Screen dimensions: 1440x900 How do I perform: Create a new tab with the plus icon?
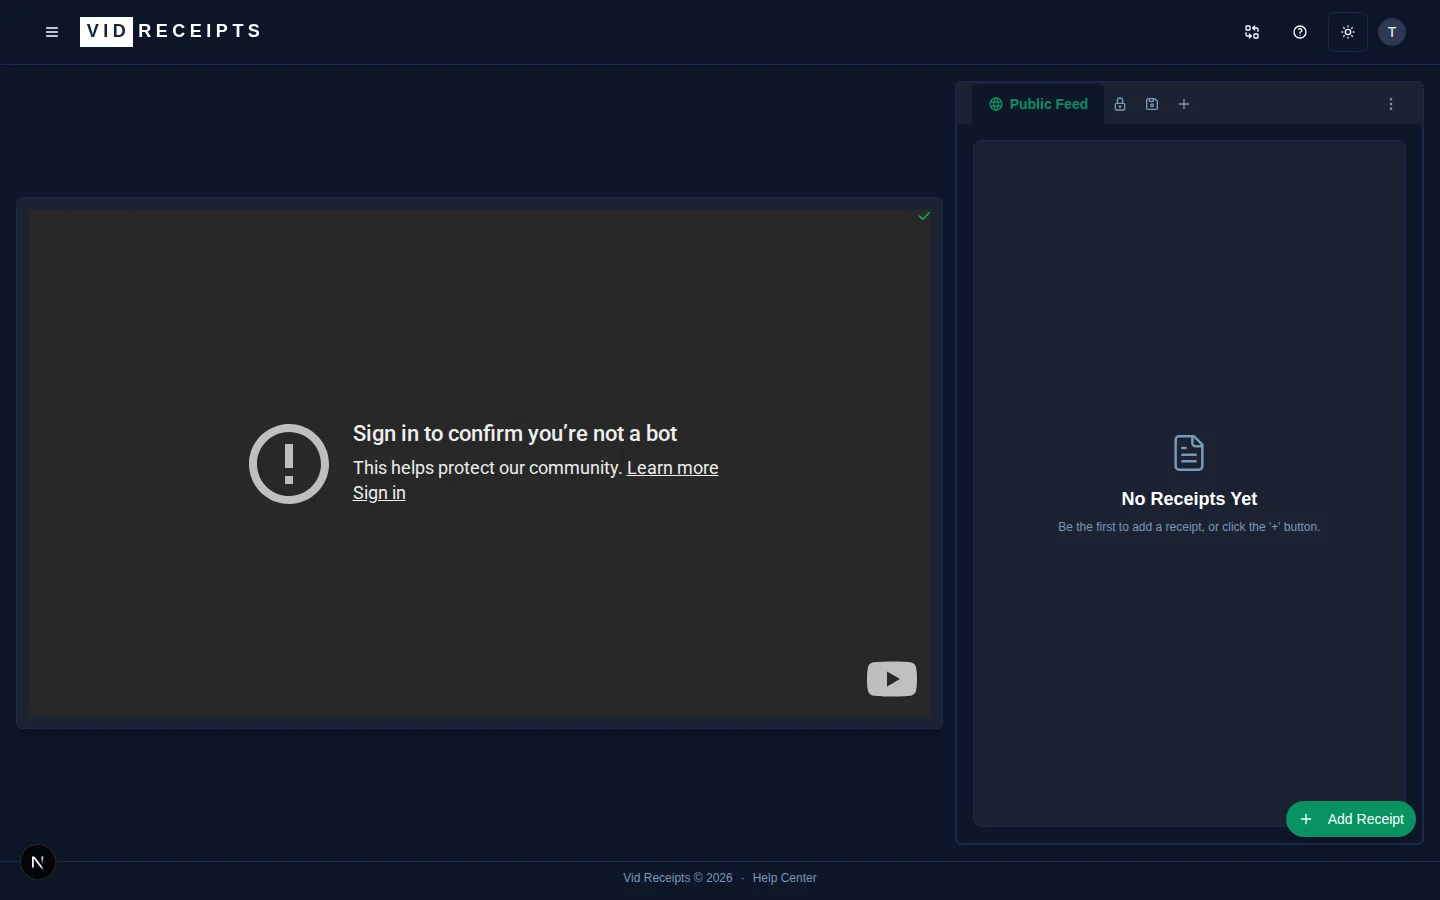point(1184,104)
